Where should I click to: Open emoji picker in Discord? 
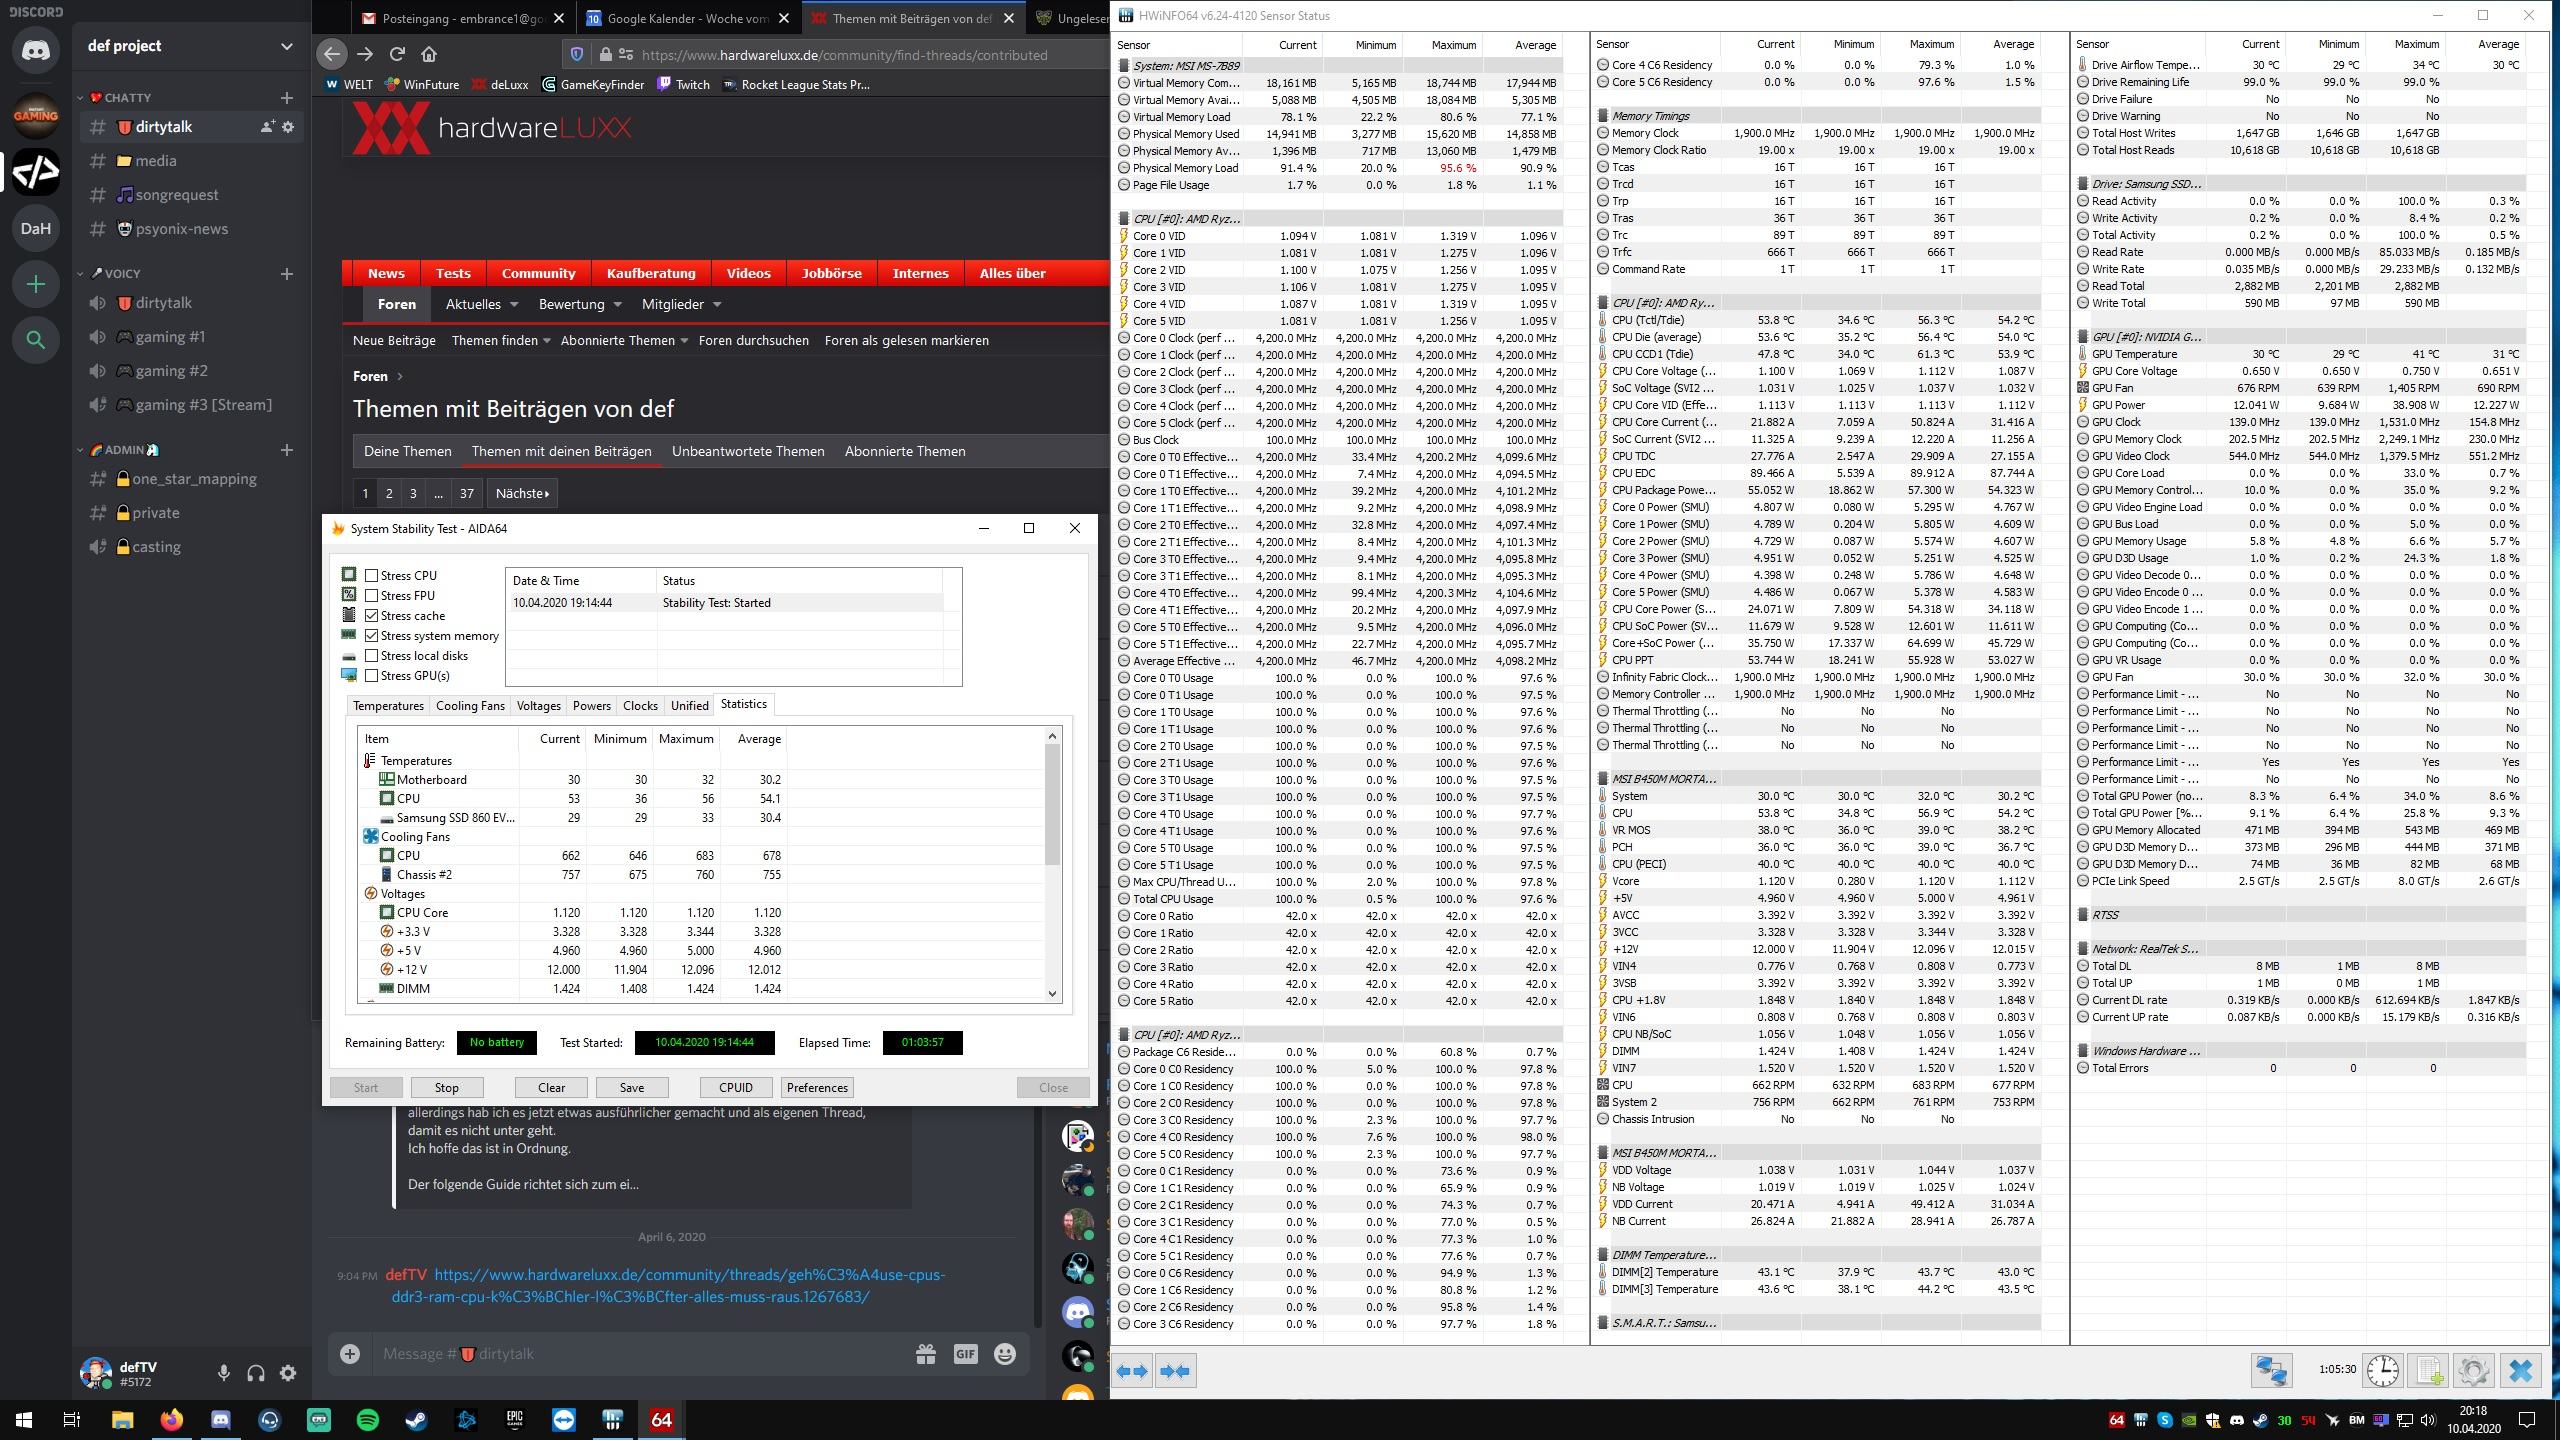coord(1005,1354)
